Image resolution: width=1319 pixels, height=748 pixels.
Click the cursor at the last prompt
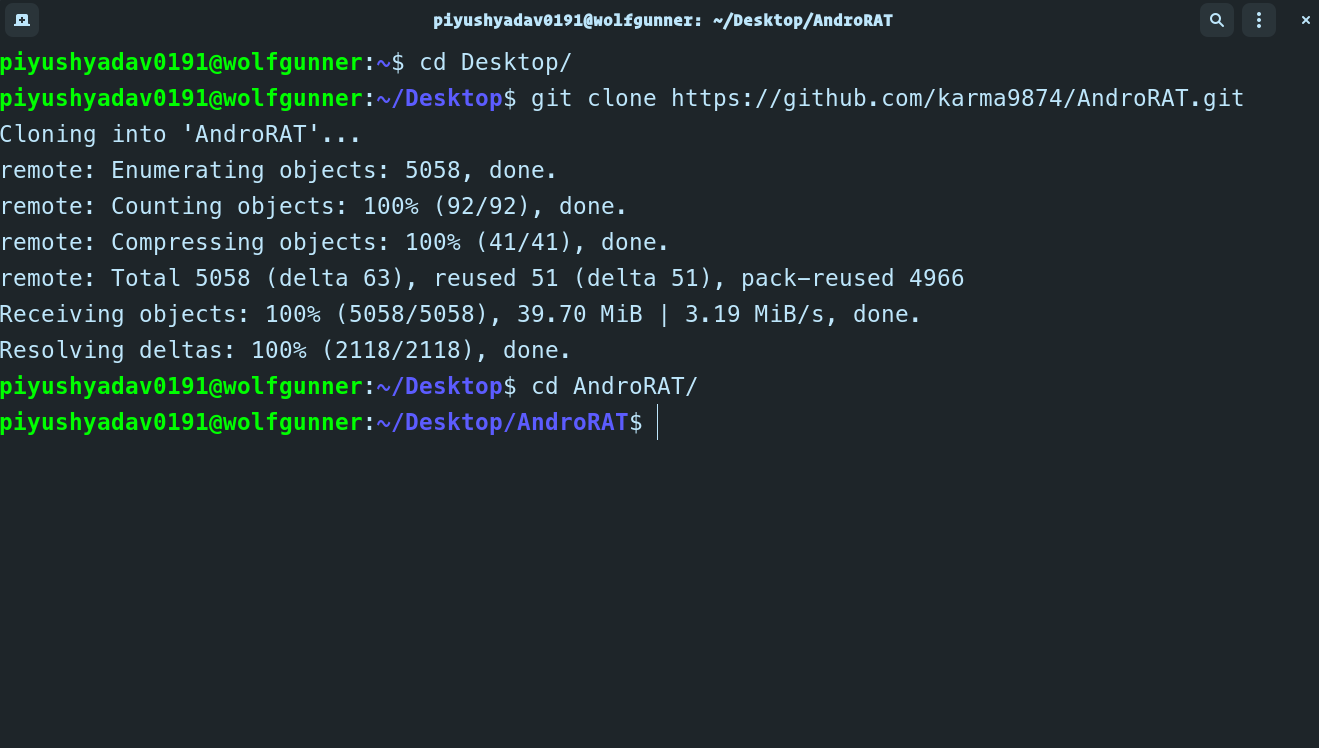point(657,422)
